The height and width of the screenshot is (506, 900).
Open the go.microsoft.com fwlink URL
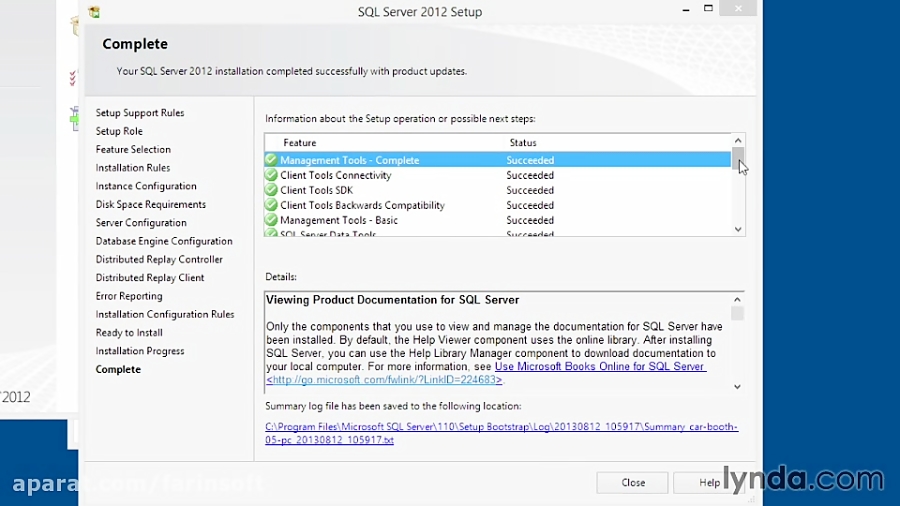point(384,379)
